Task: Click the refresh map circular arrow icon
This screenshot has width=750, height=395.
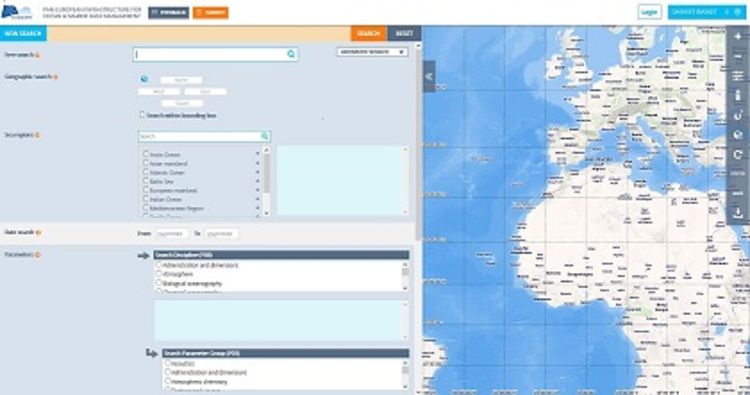Action: 738,154
